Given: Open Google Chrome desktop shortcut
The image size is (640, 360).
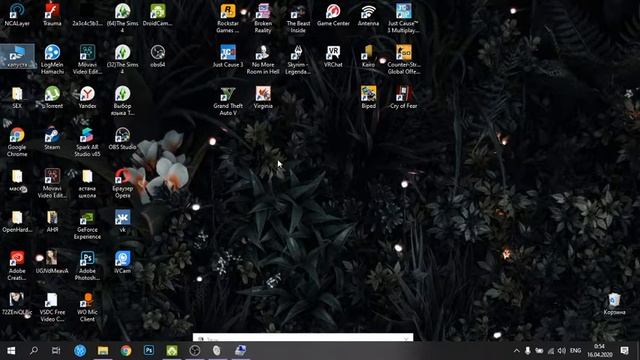Looking at the screenshot, I should [x=17, y=142].
